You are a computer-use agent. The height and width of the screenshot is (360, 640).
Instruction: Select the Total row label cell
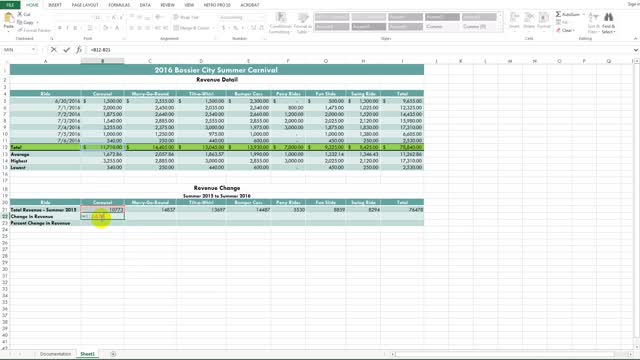pos(45,147)
